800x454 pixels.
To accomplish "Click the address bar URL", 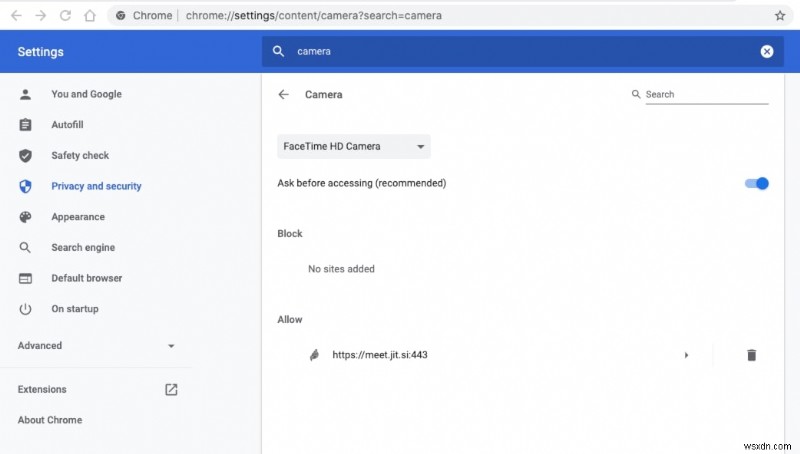I will 313,16.
